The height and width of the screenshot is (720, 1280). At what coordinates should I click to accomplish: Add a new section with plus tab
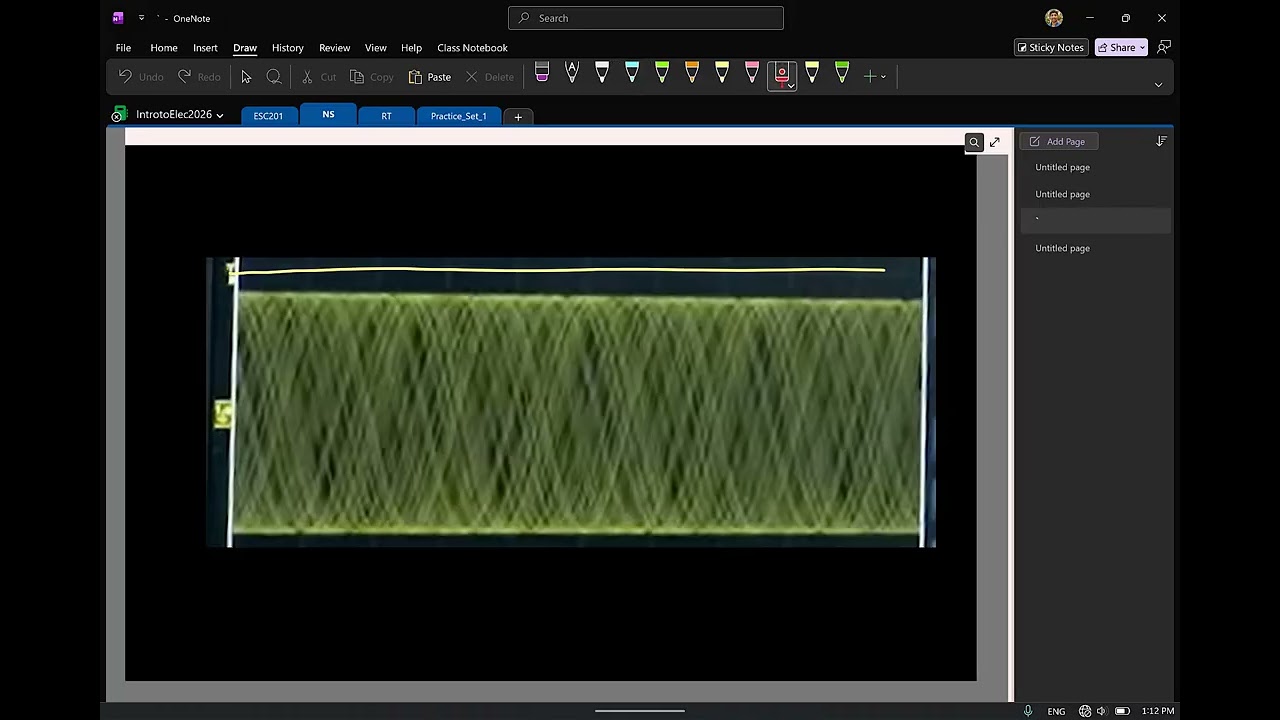point(518,117)
